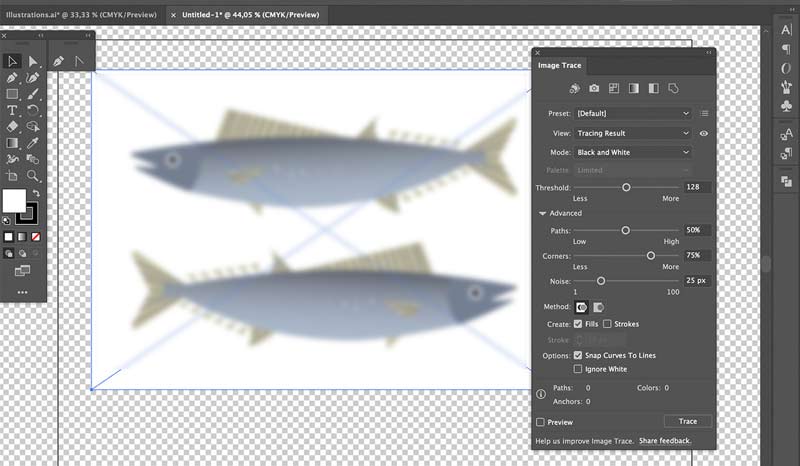
Task: Collapse the Advanced section
Action: 543,213
